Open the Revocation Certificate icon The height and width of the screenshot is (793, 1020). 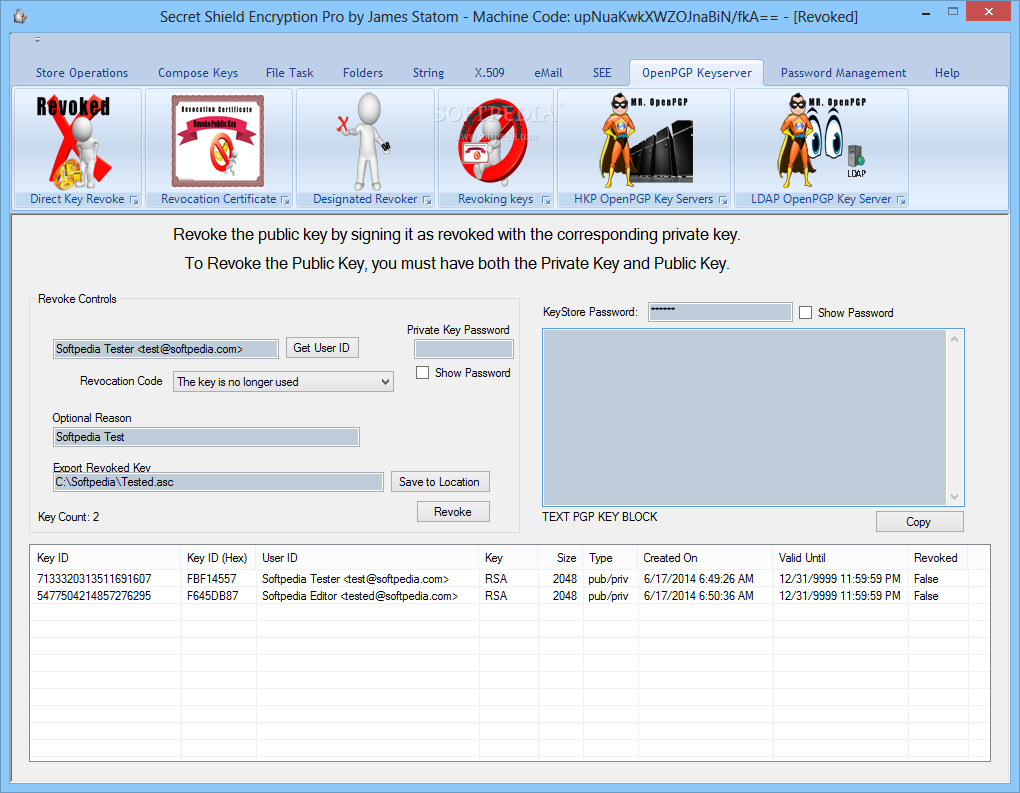click(x=218, y=141)
